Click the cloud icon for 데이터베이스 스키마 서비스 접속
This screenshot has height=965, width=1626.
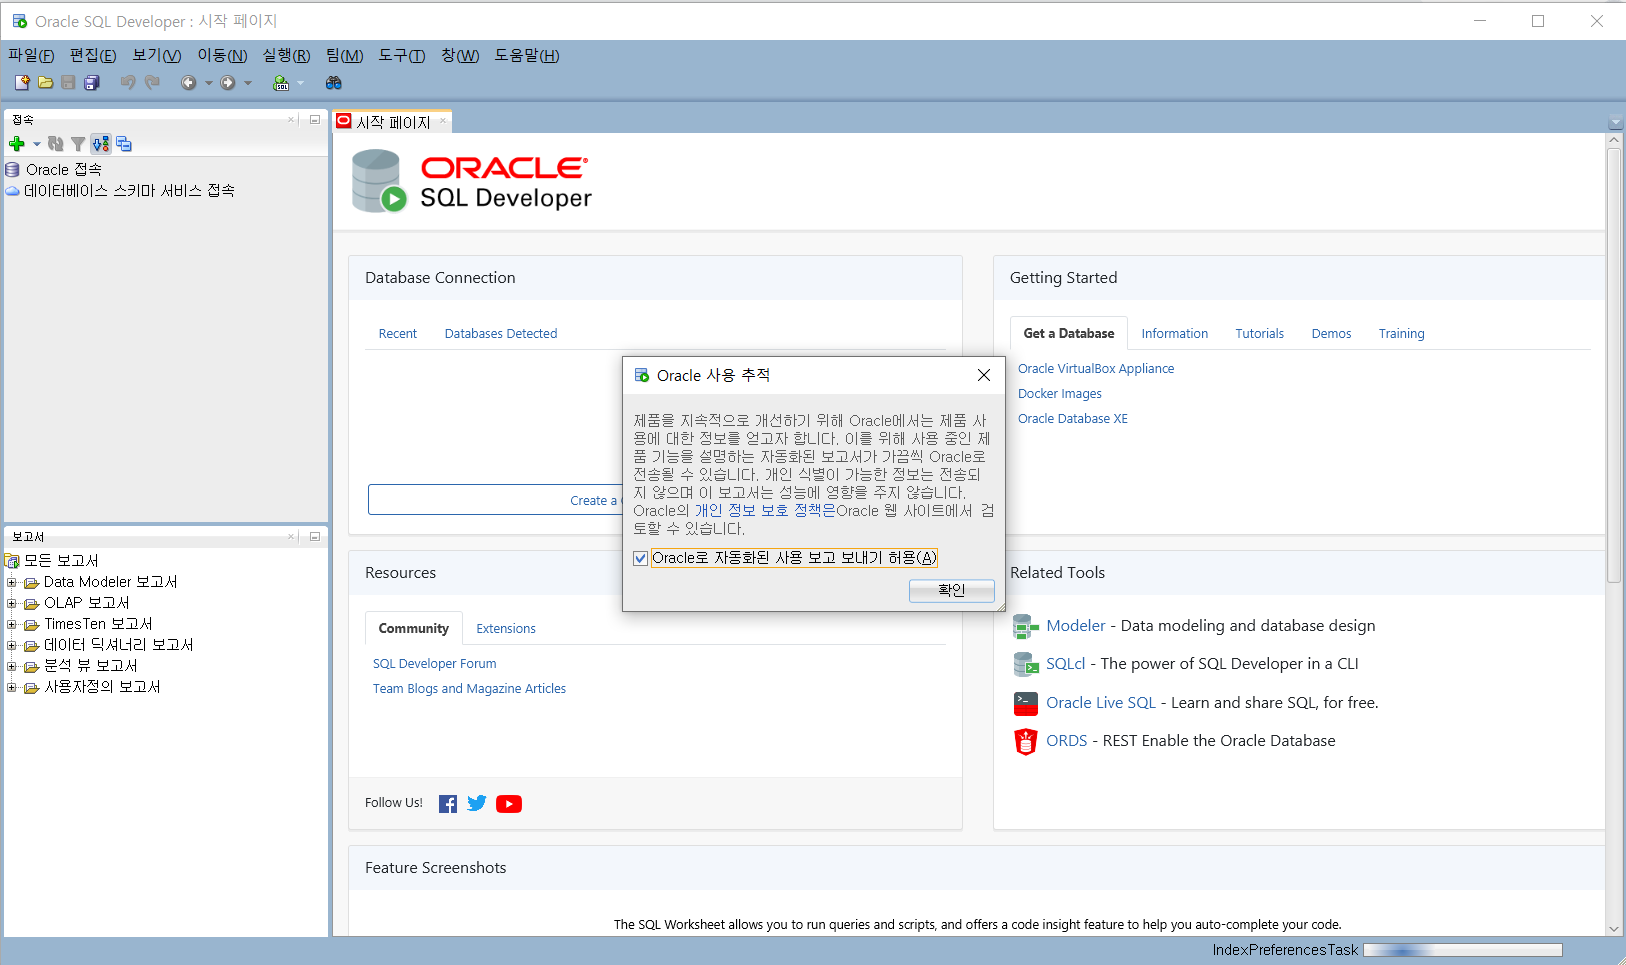(13, 191)
